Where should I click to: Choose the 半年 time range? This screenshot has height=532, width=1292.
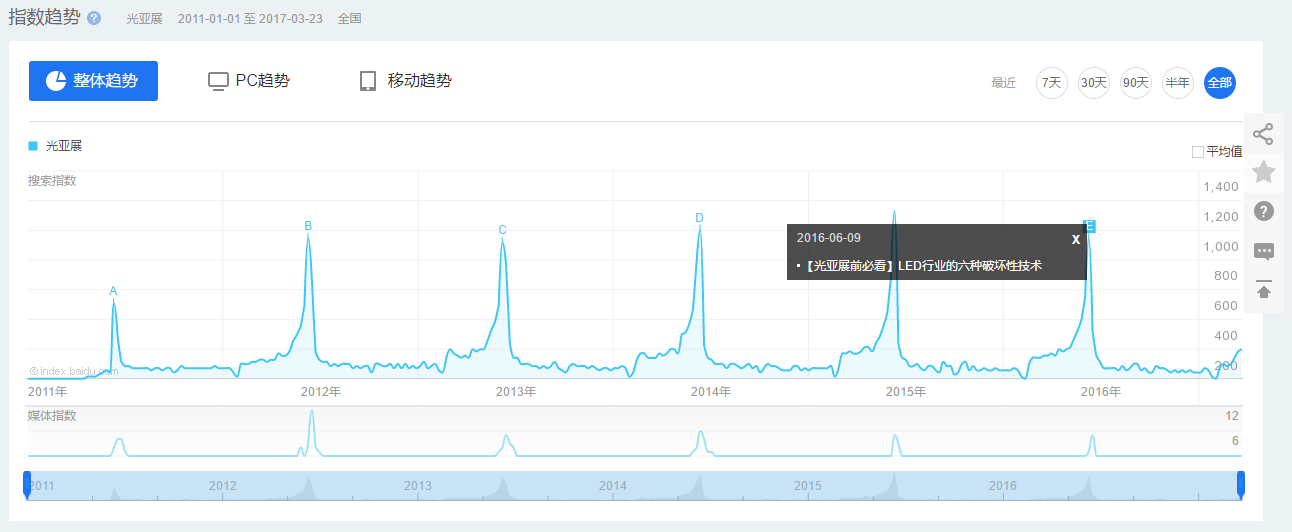click(x=1177, y=83)
